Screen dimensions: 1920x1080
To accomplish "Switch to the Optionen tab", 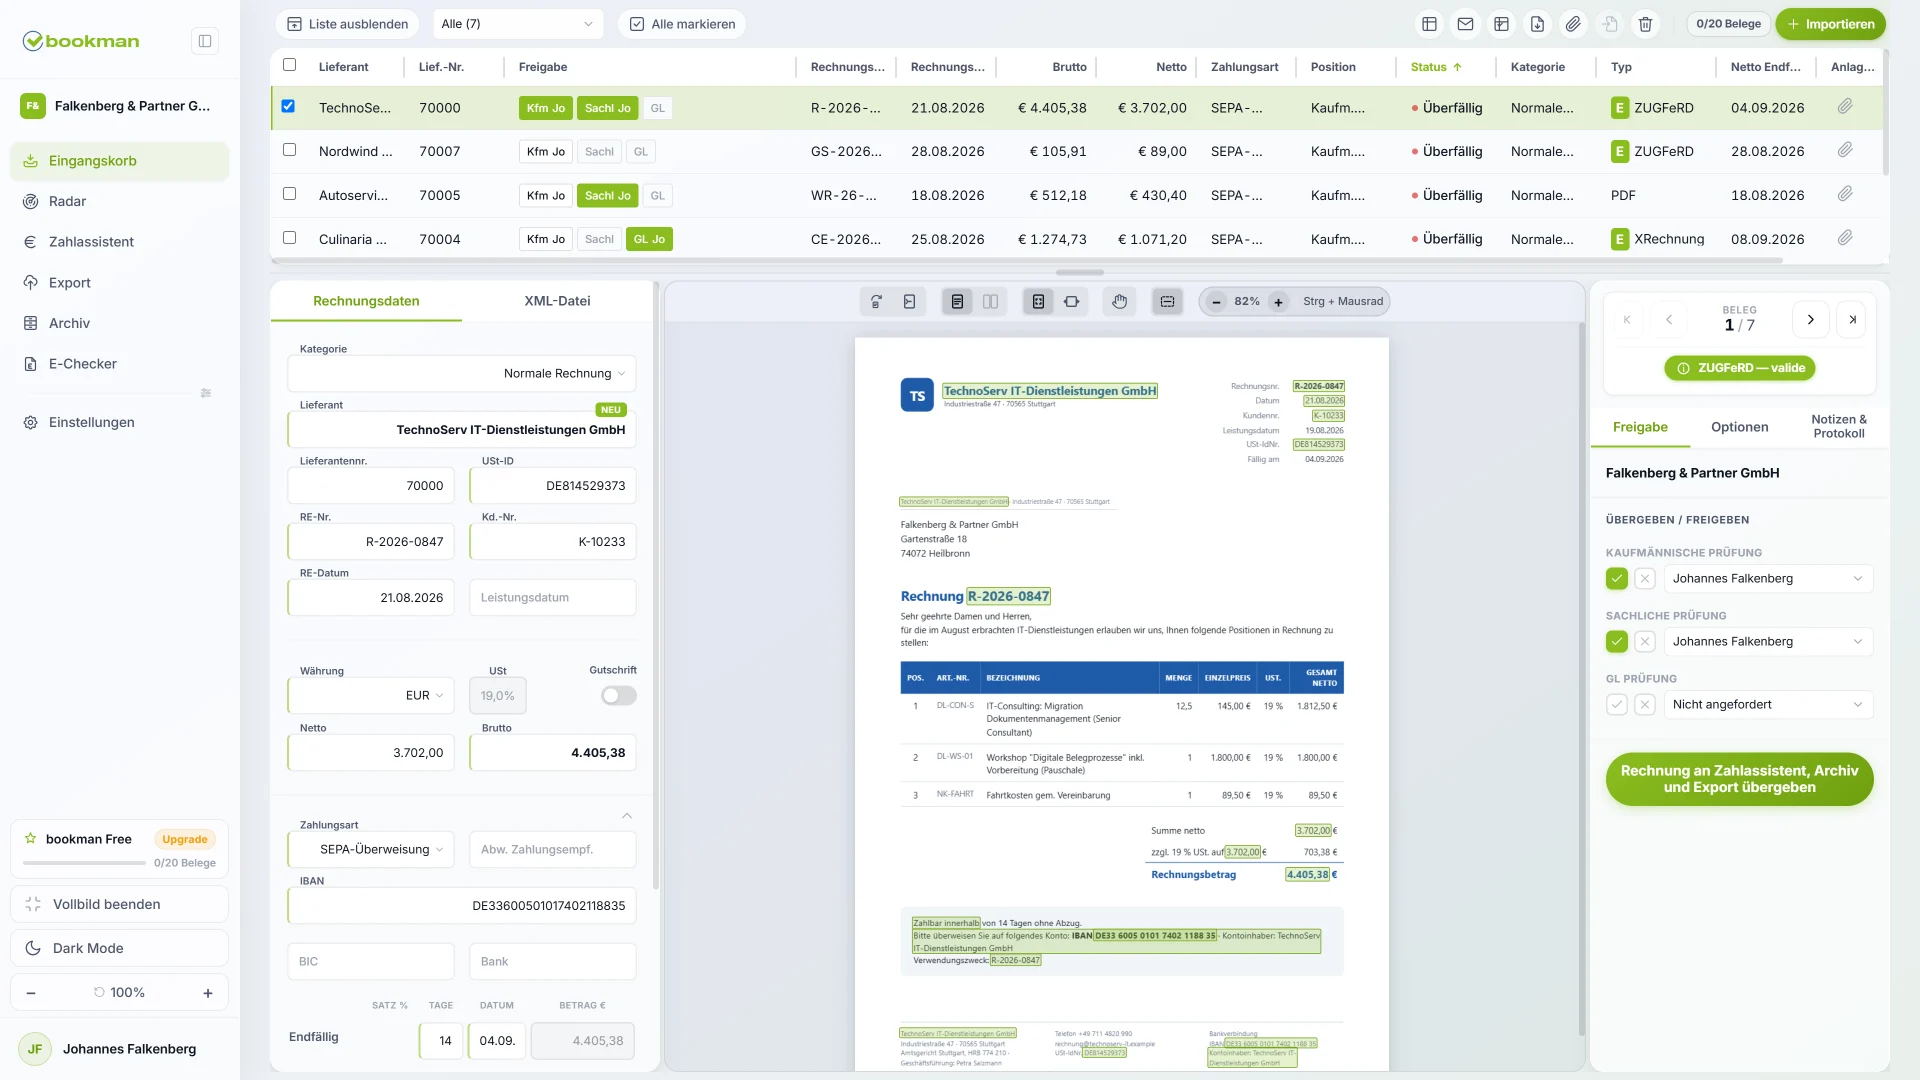I will (1739, 427).
